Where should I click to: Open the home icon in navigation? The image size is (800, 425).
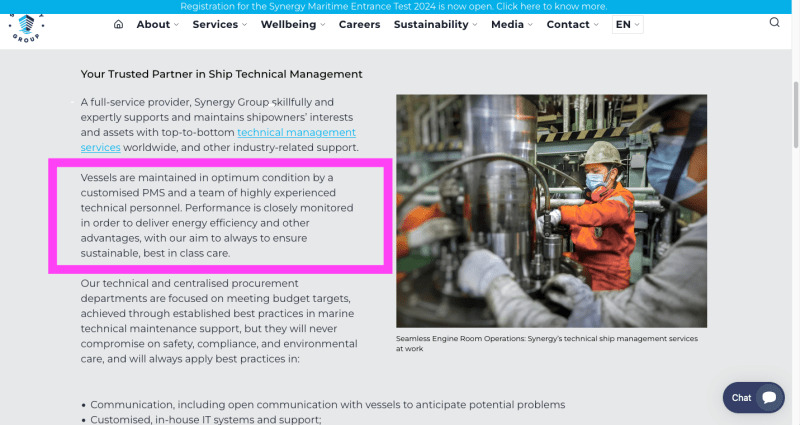tap(118, 24)
